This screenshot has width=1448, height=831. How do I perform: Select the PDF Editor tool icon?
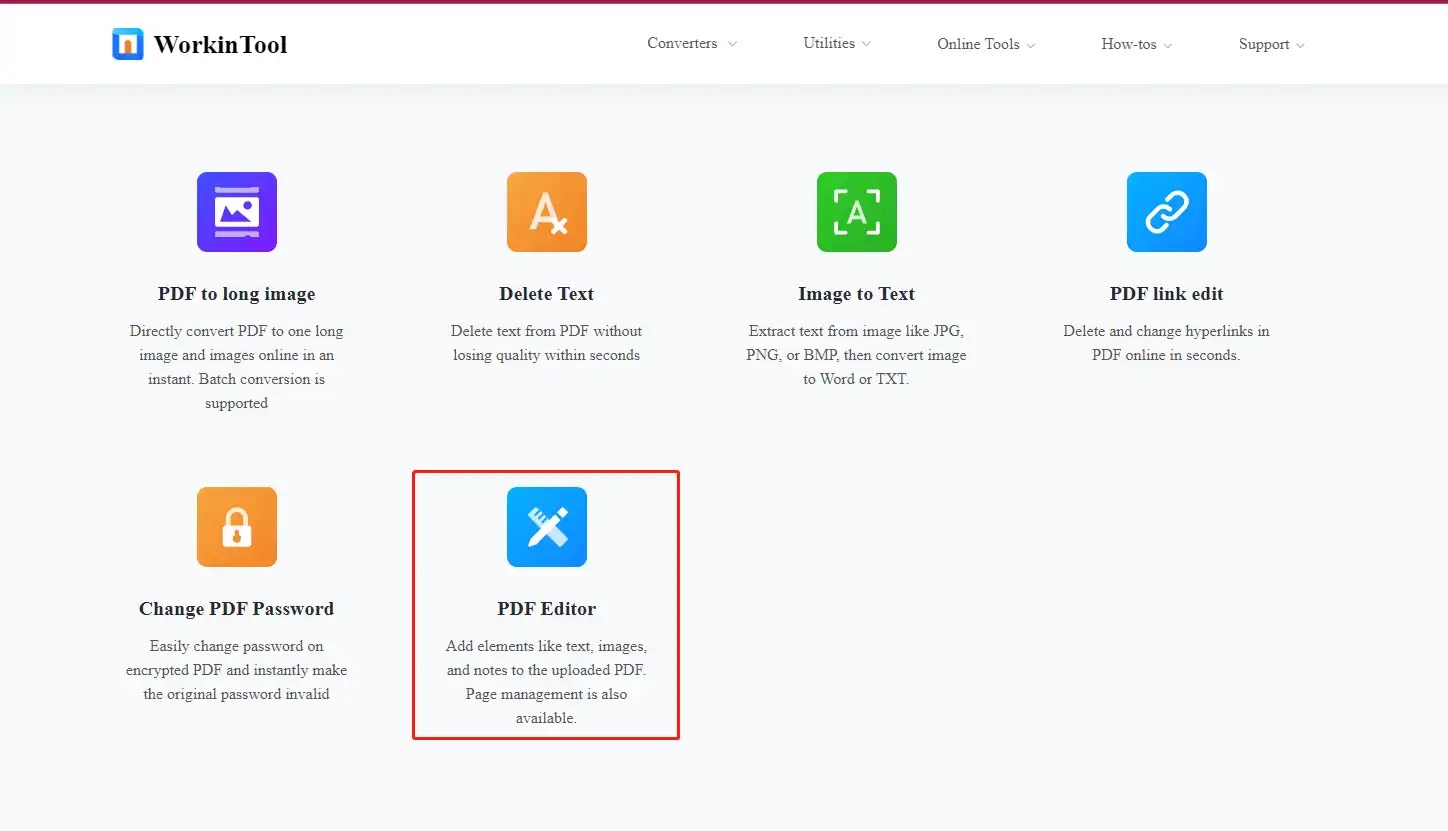point(546,527)
